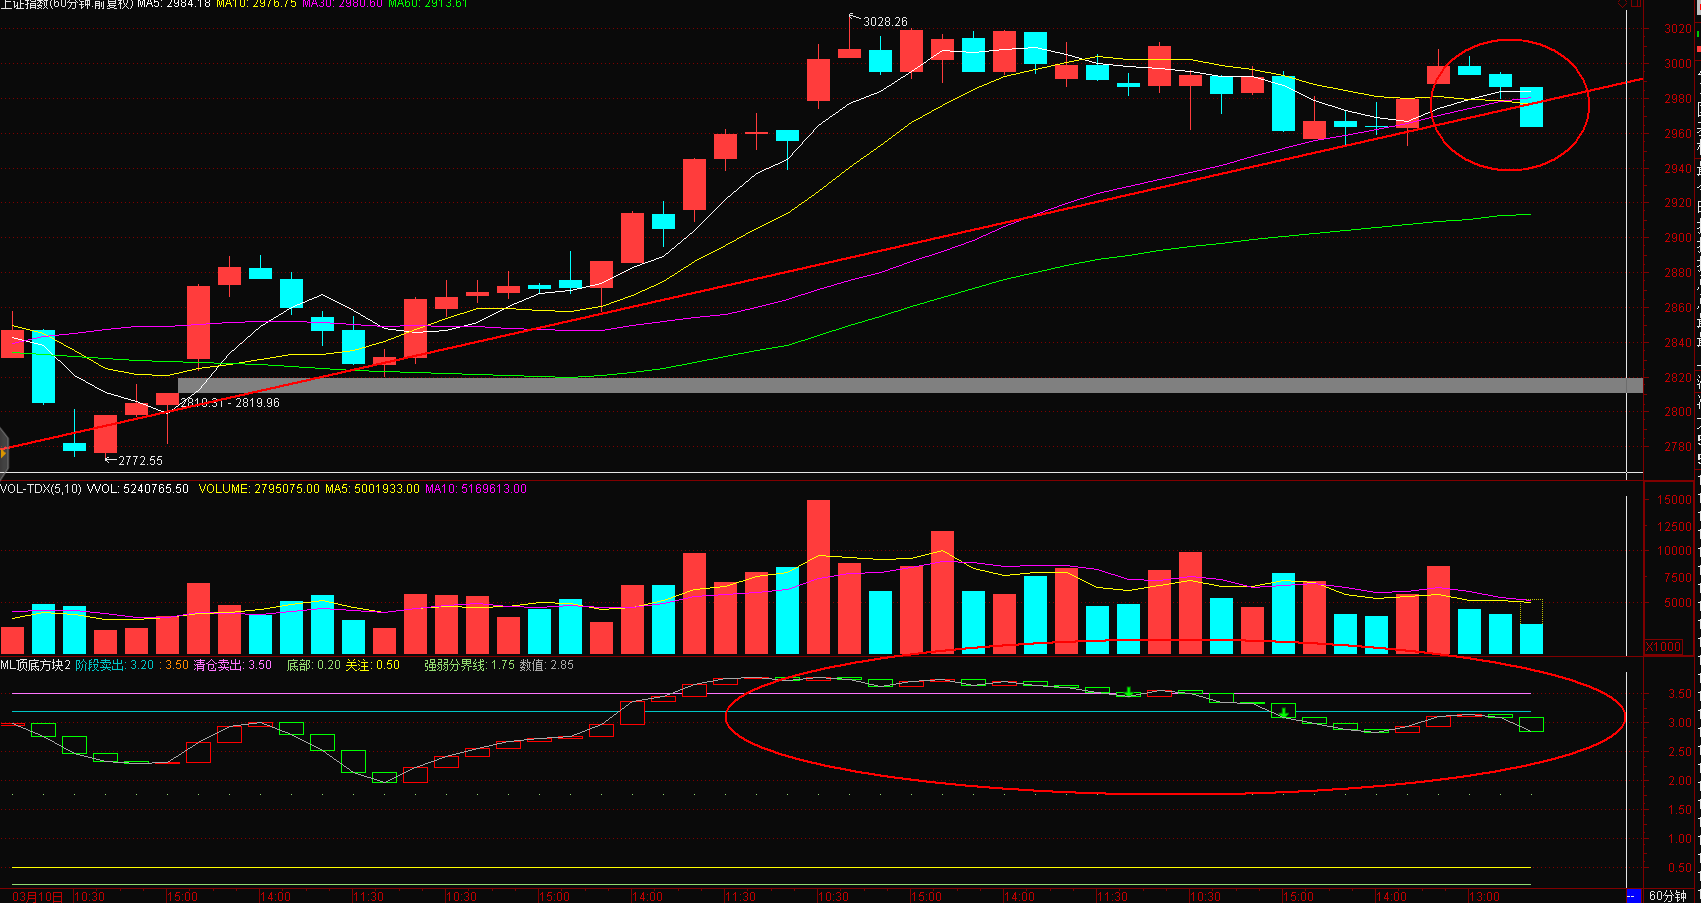Click the gray price gap band
The image size is (1701, 903).
tap(910, 385)
